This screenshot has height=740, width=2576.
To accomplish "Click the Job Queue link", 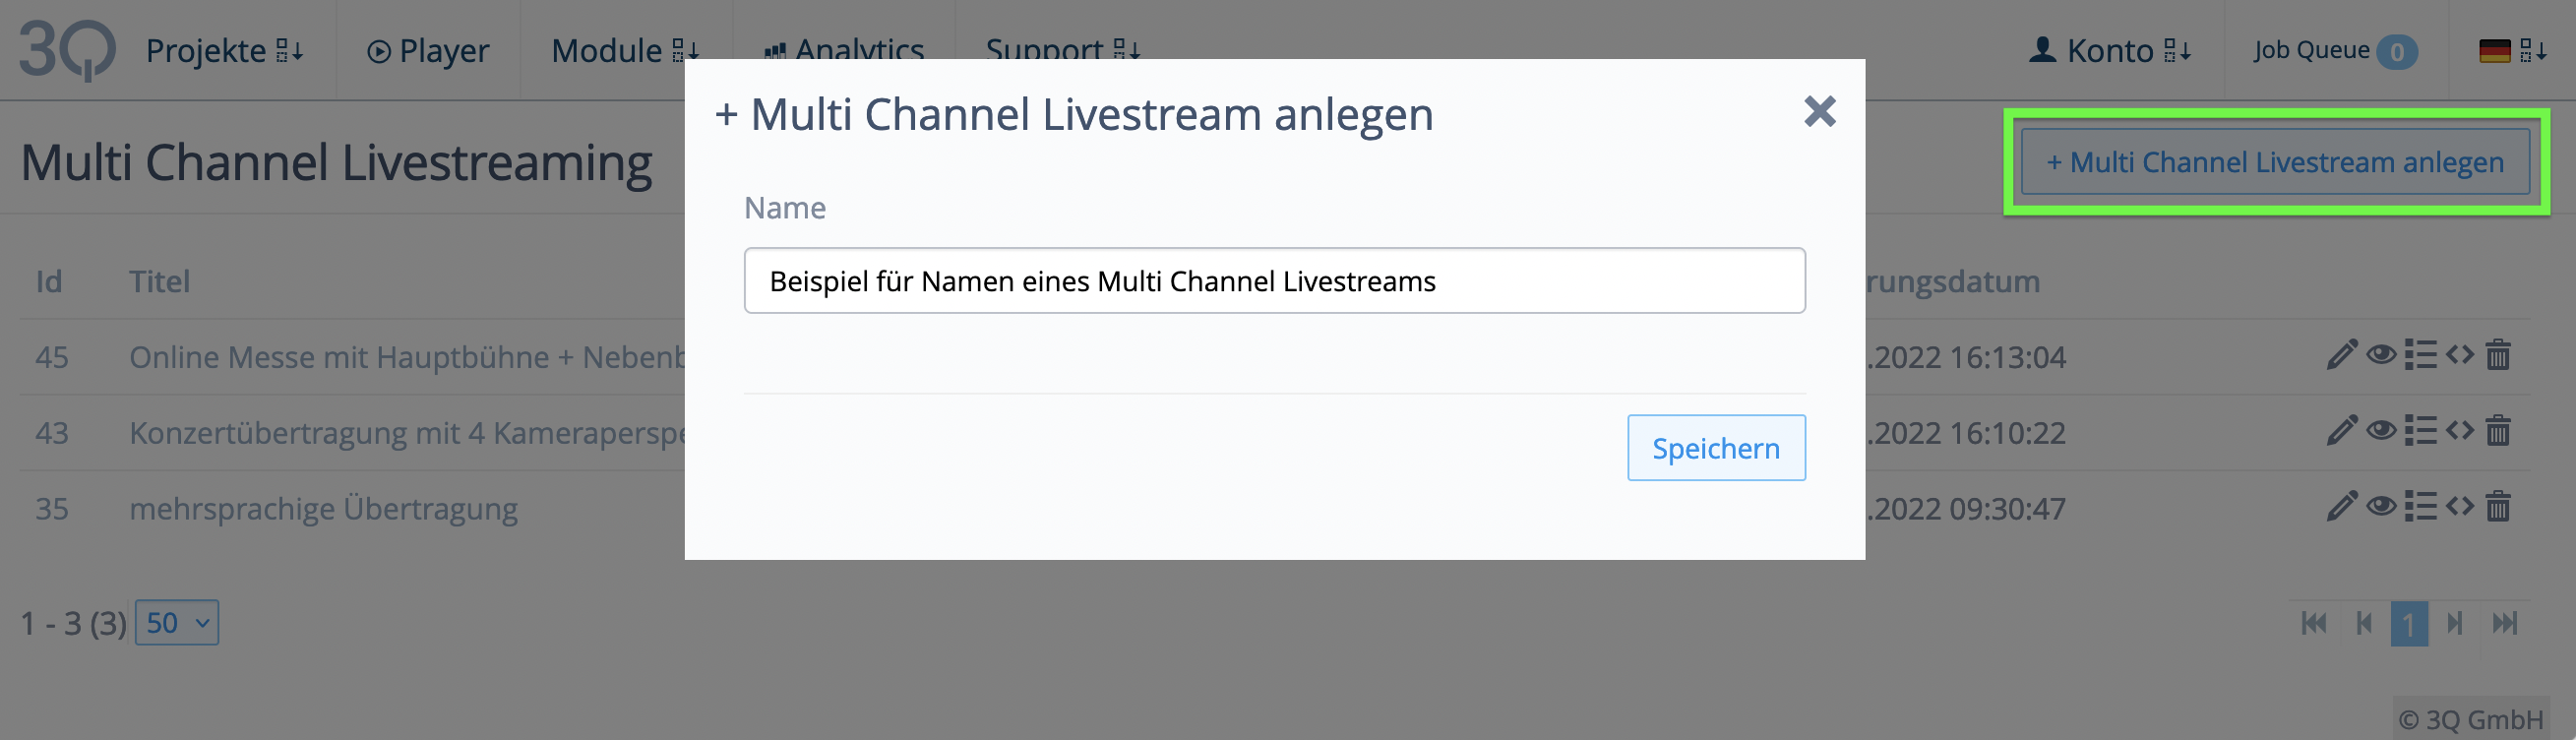I will coord(2333,50).
